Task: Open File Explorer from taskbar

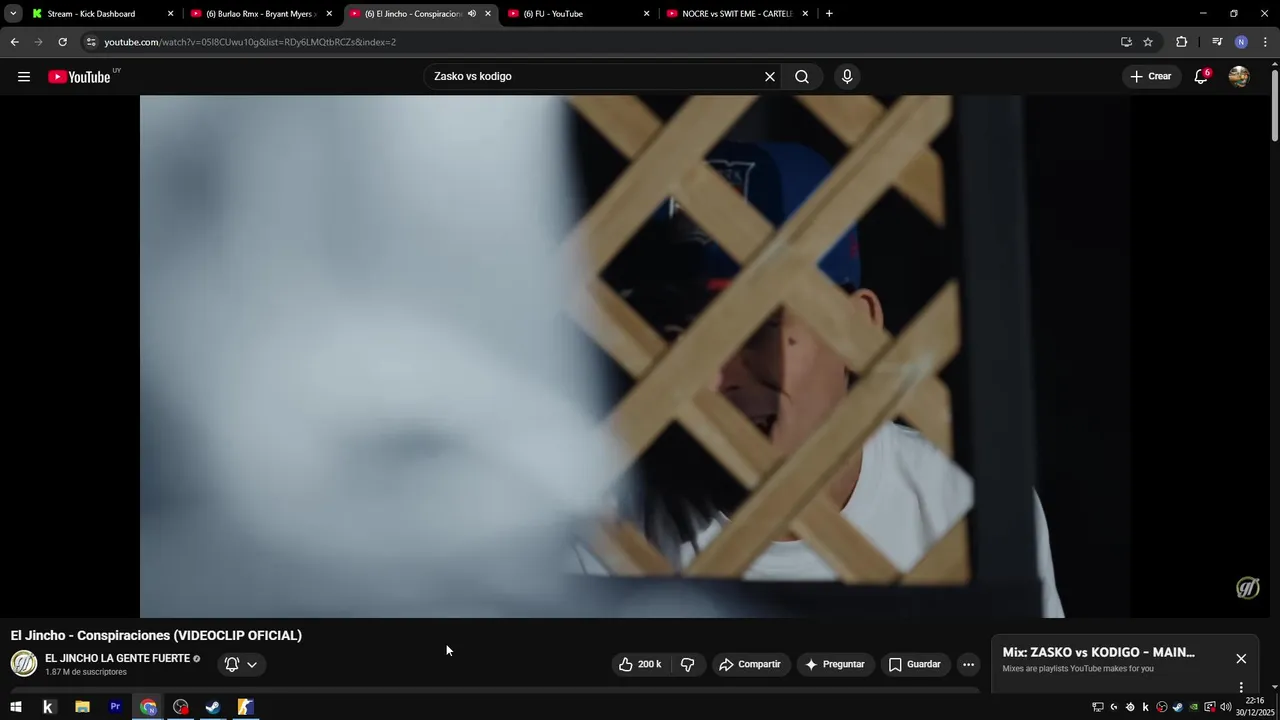Action: (x=82, y=707)
